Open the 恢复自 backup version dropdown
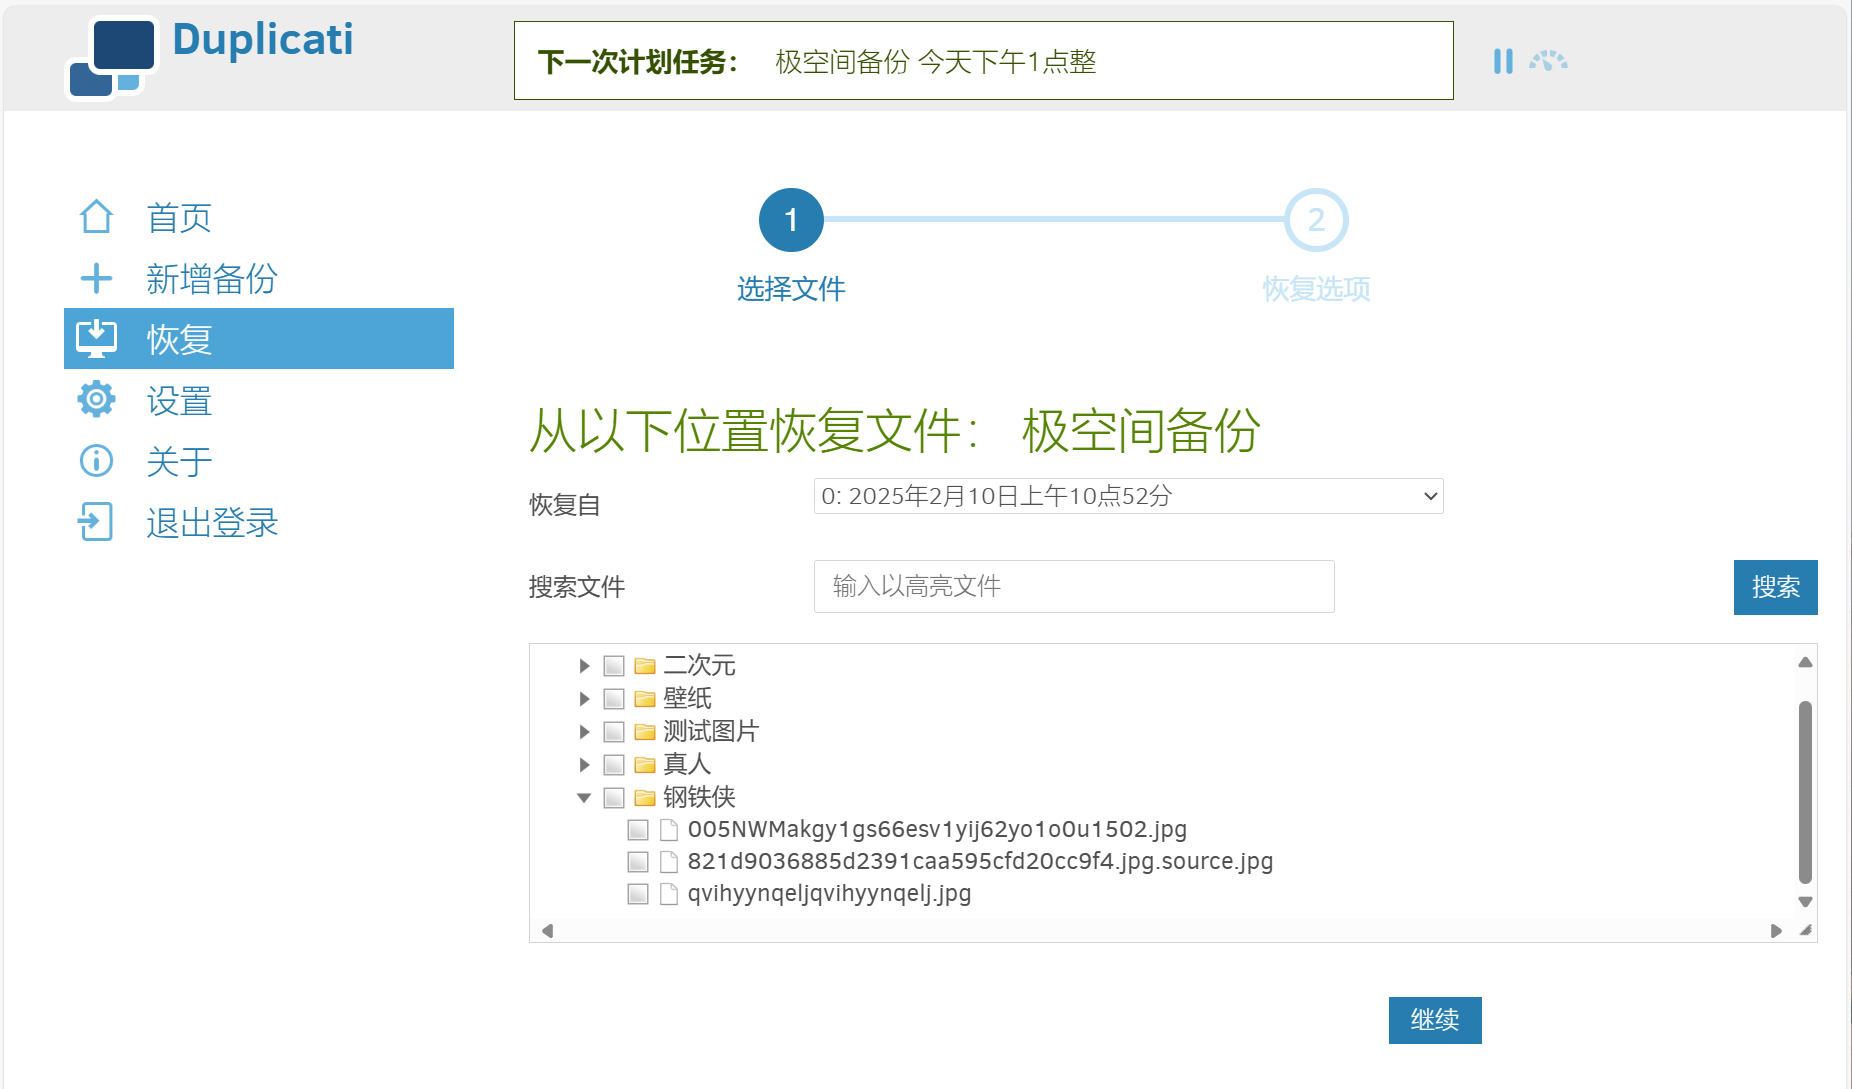Viewport: 1852px width, 1089px height. click(1128, 495)
